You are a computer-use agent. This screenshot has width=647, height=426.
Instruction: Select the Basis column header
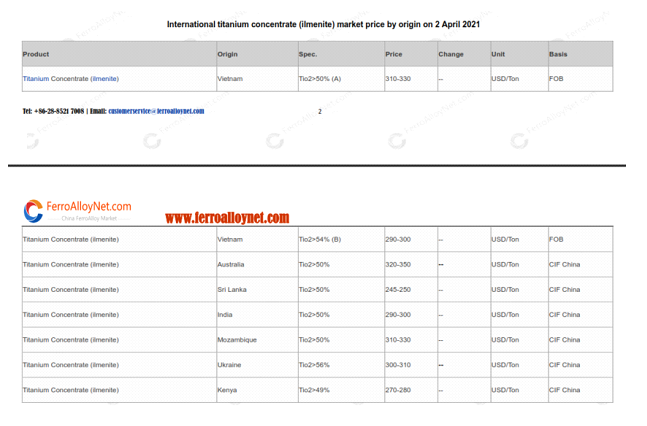pos(558,54)
